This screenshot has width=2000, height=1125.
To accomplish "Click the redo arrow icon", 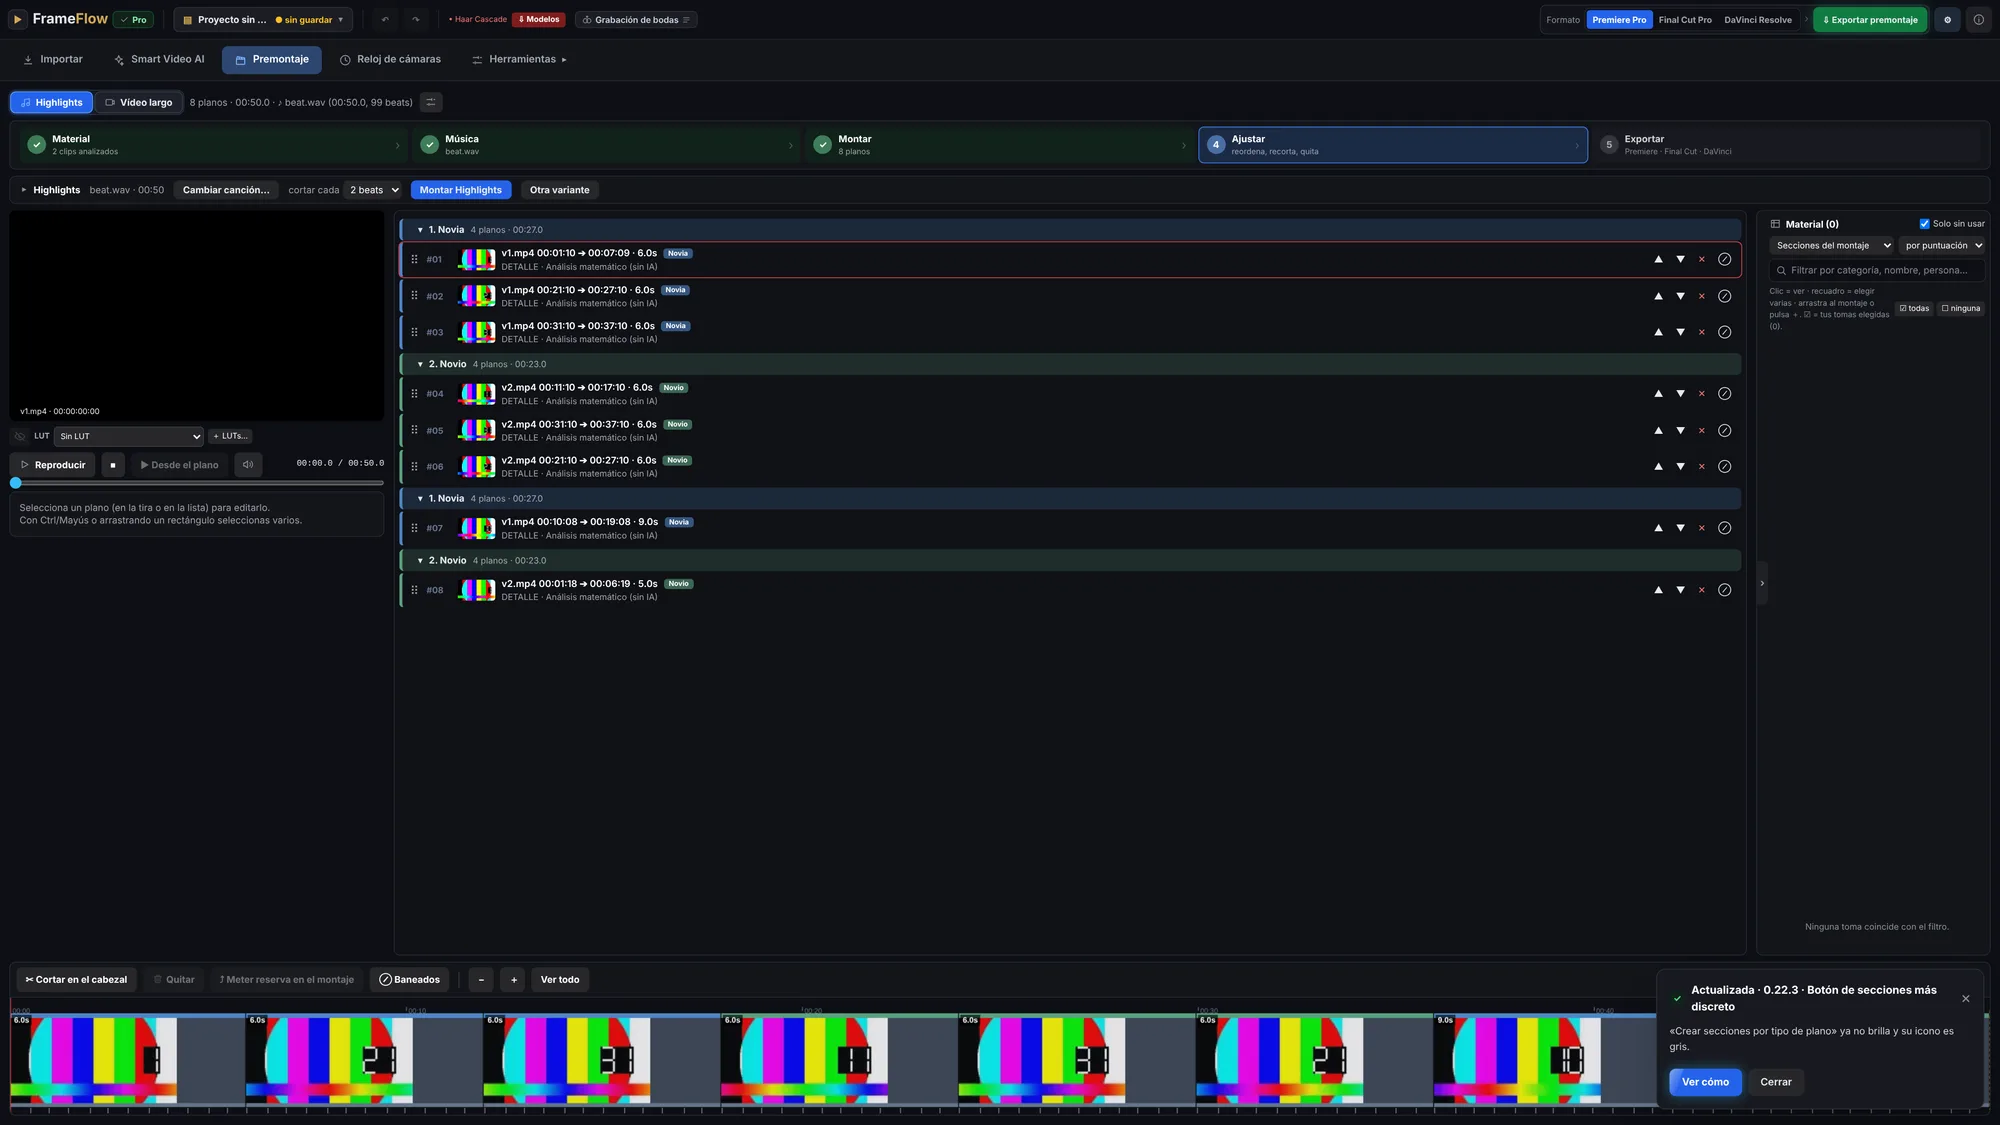I will [416, 20].
